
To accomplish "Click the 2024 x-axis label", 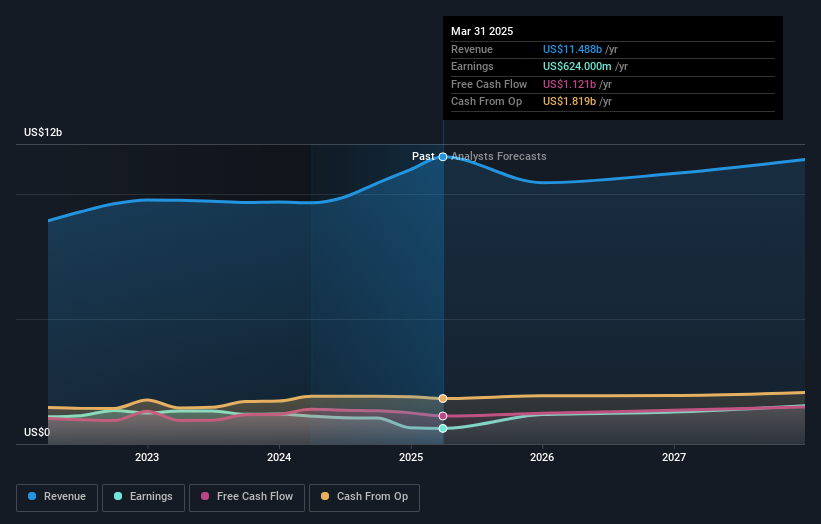I will (279, 457).
